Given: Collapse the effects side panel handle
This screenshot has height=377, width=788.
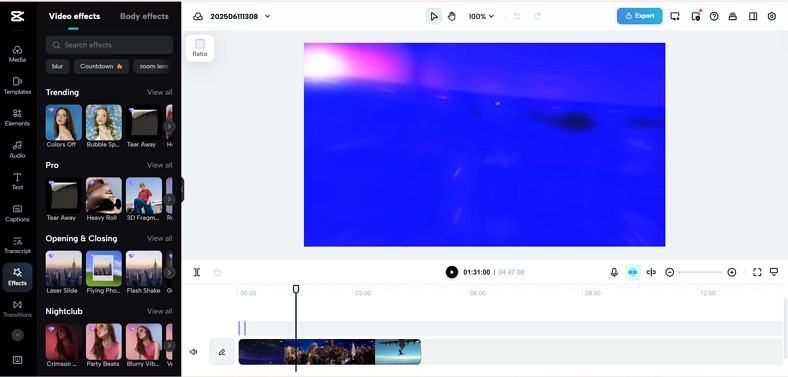Looking at the screenshot, I should click(182, 190).
